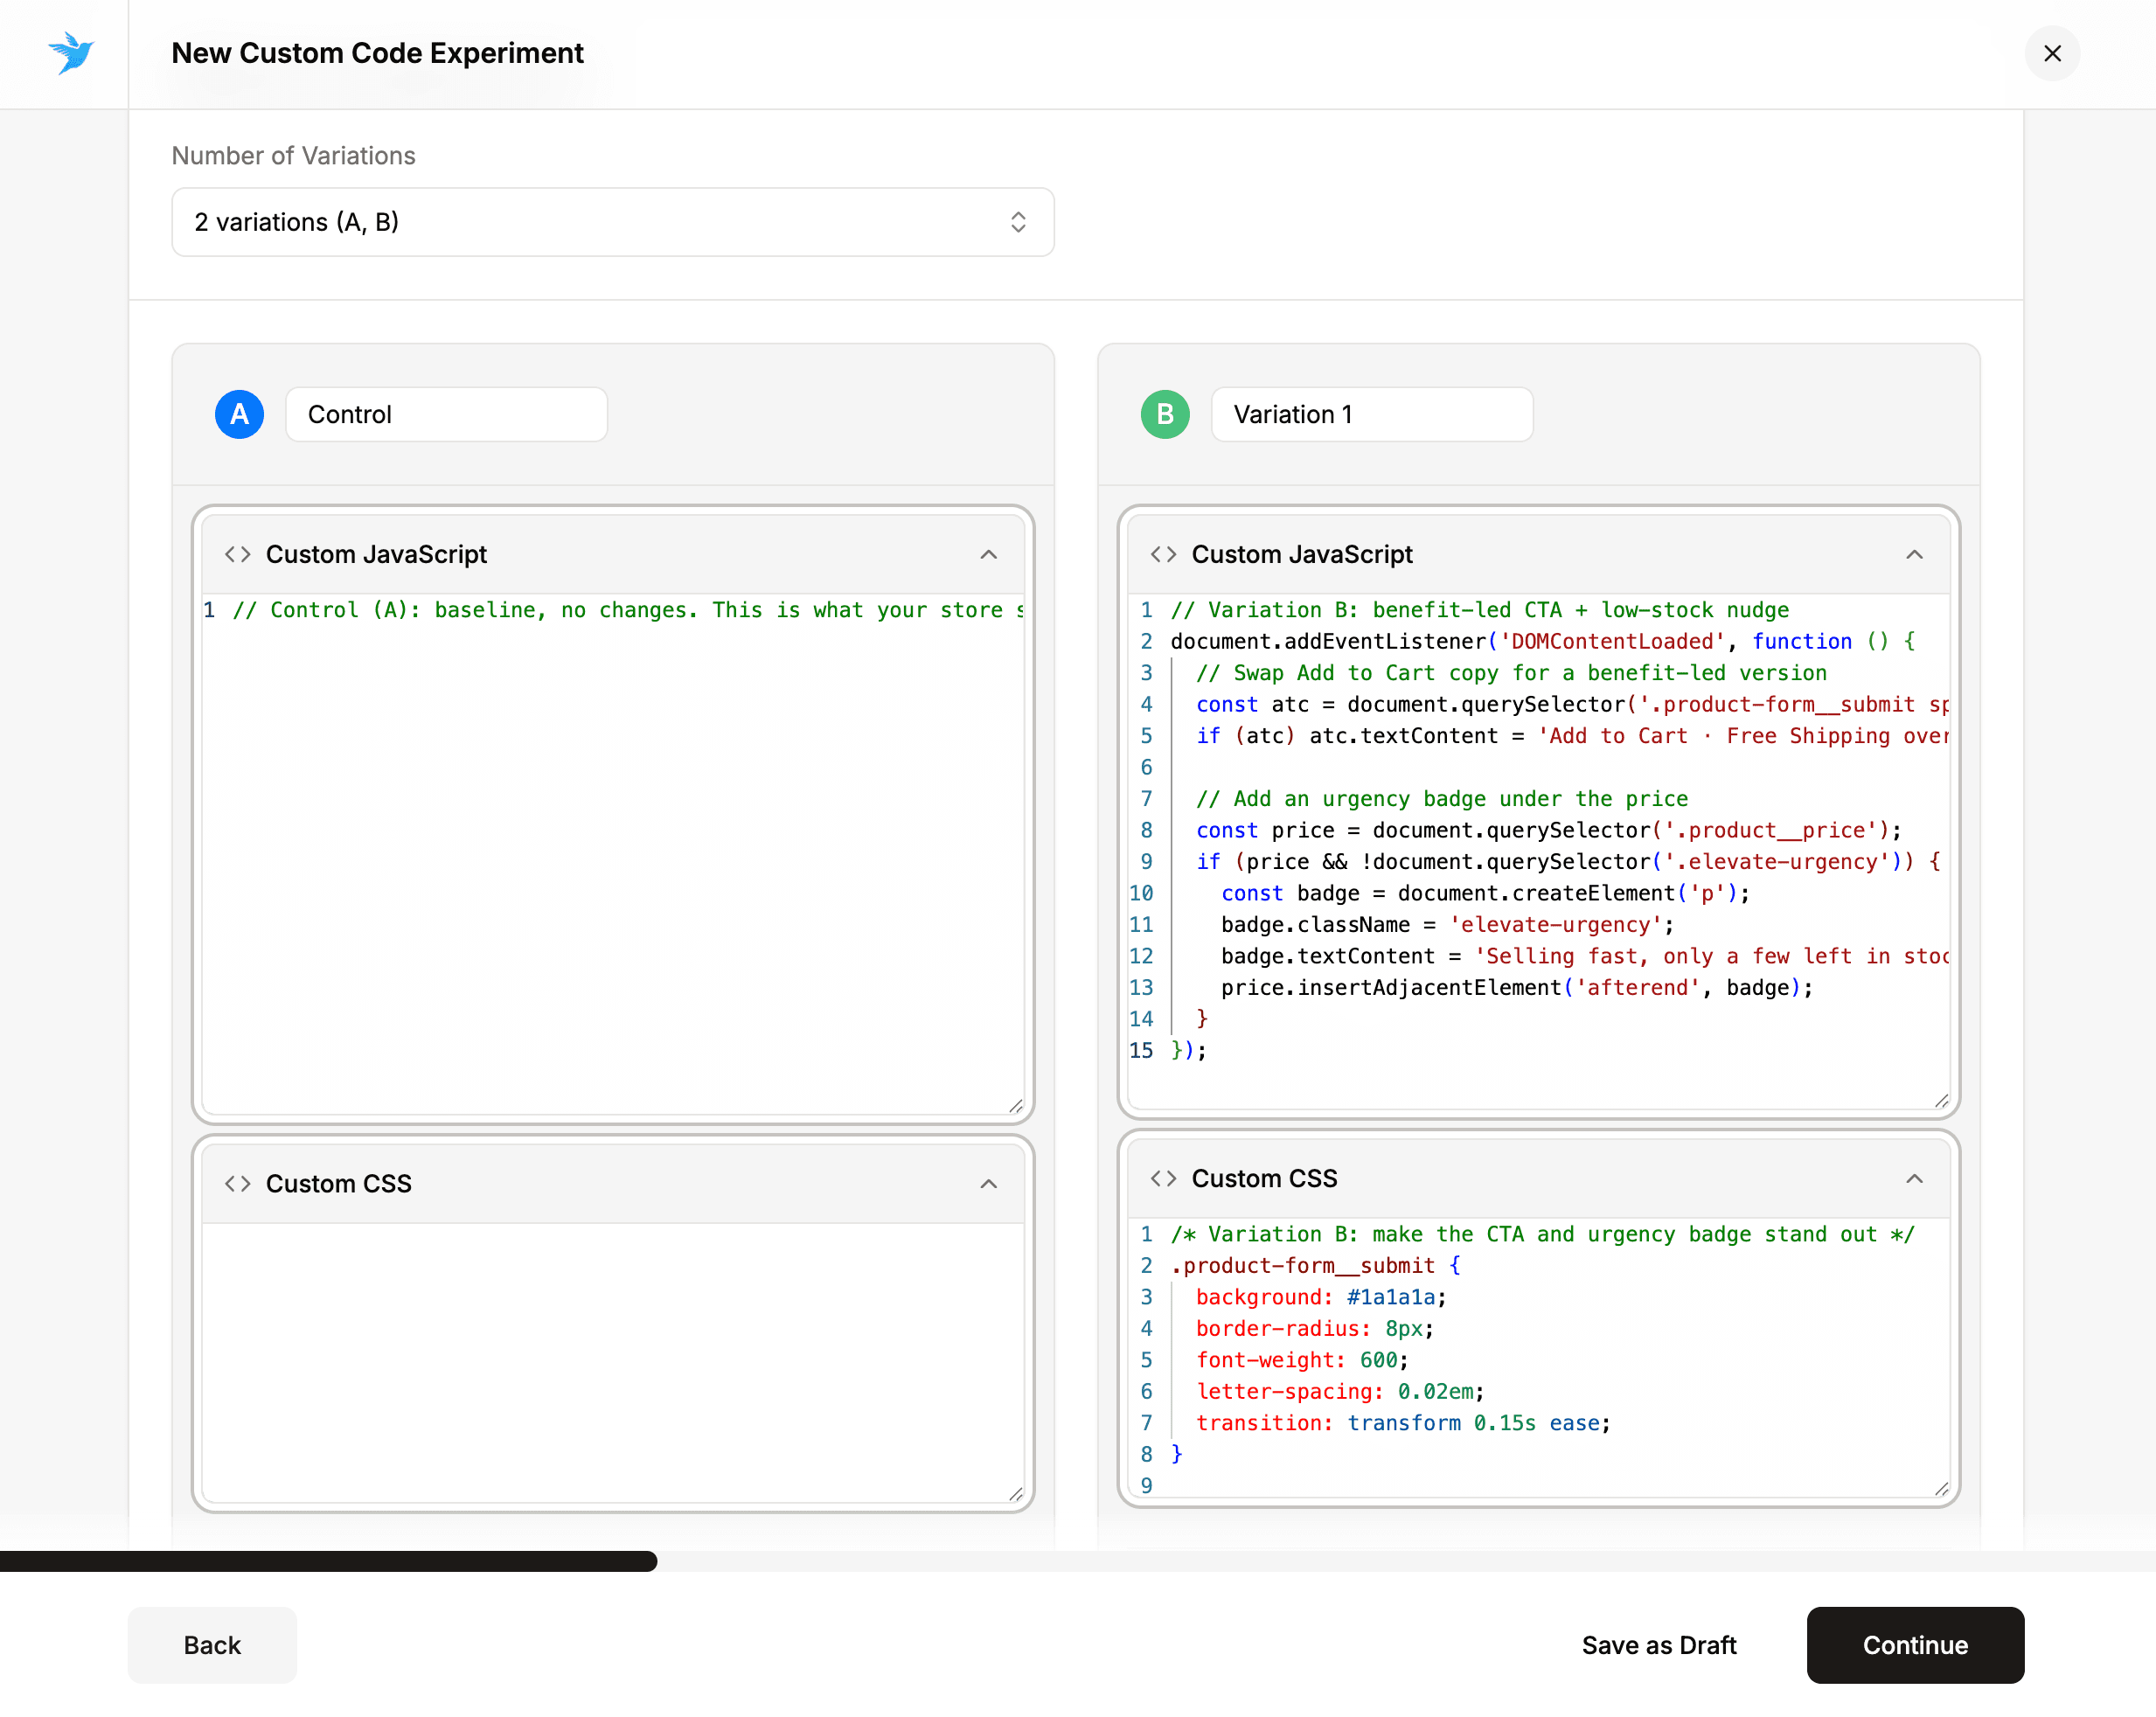Collapse Variation 1's Custom CSS section

pyautogui.click(x=1914, y=1178)
